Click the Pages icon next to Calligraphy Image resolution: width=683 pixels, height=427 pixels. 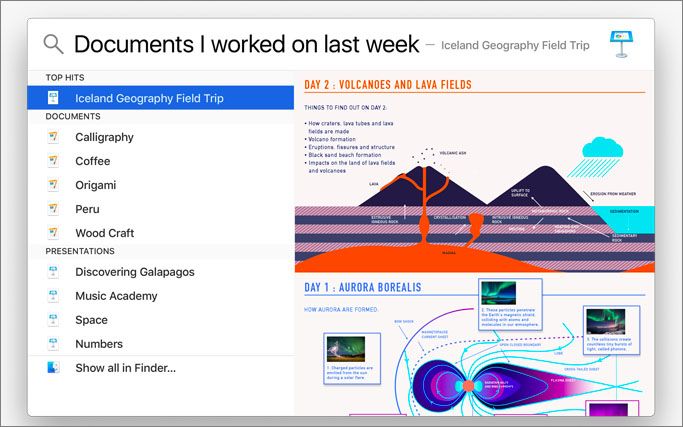[53, 137]
